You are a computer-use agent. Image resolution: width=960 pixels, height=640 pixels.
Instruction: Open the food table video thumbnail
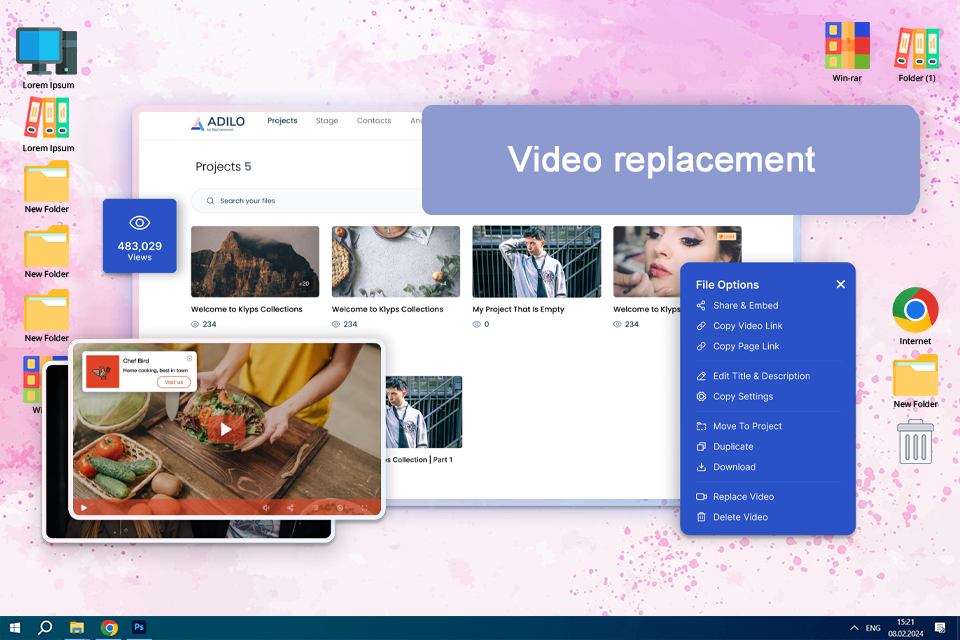point(396,262)
